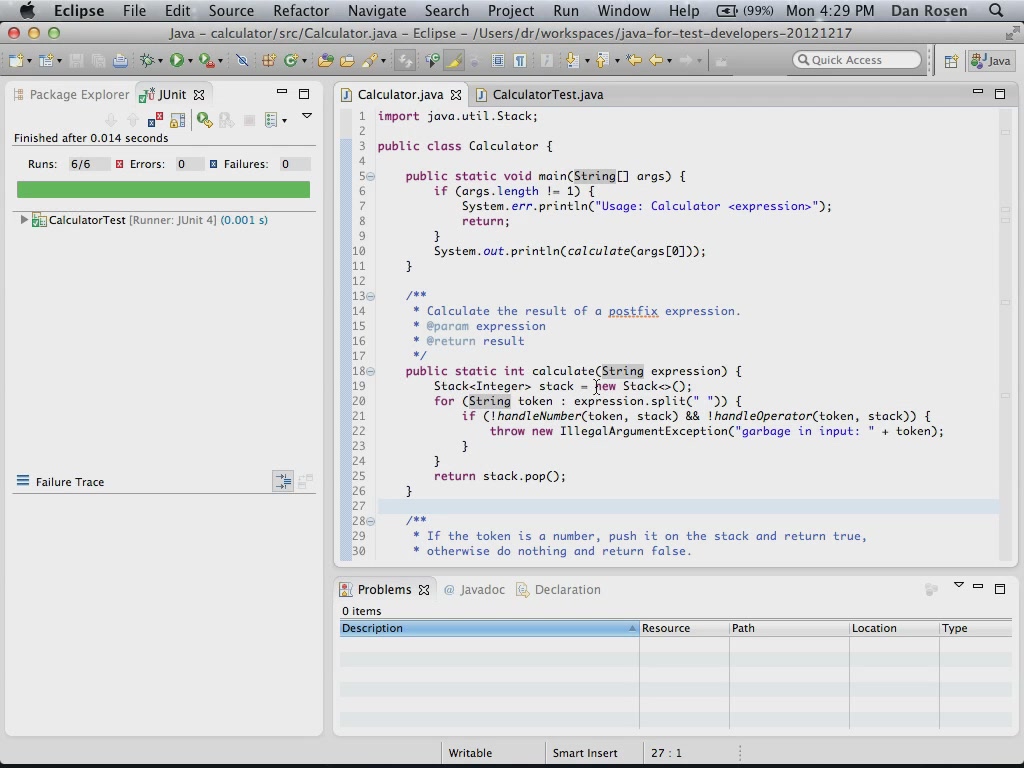Click the Print toolbar icon
Viewport: 1024px width, 768px height.
(x=120, y=61)
